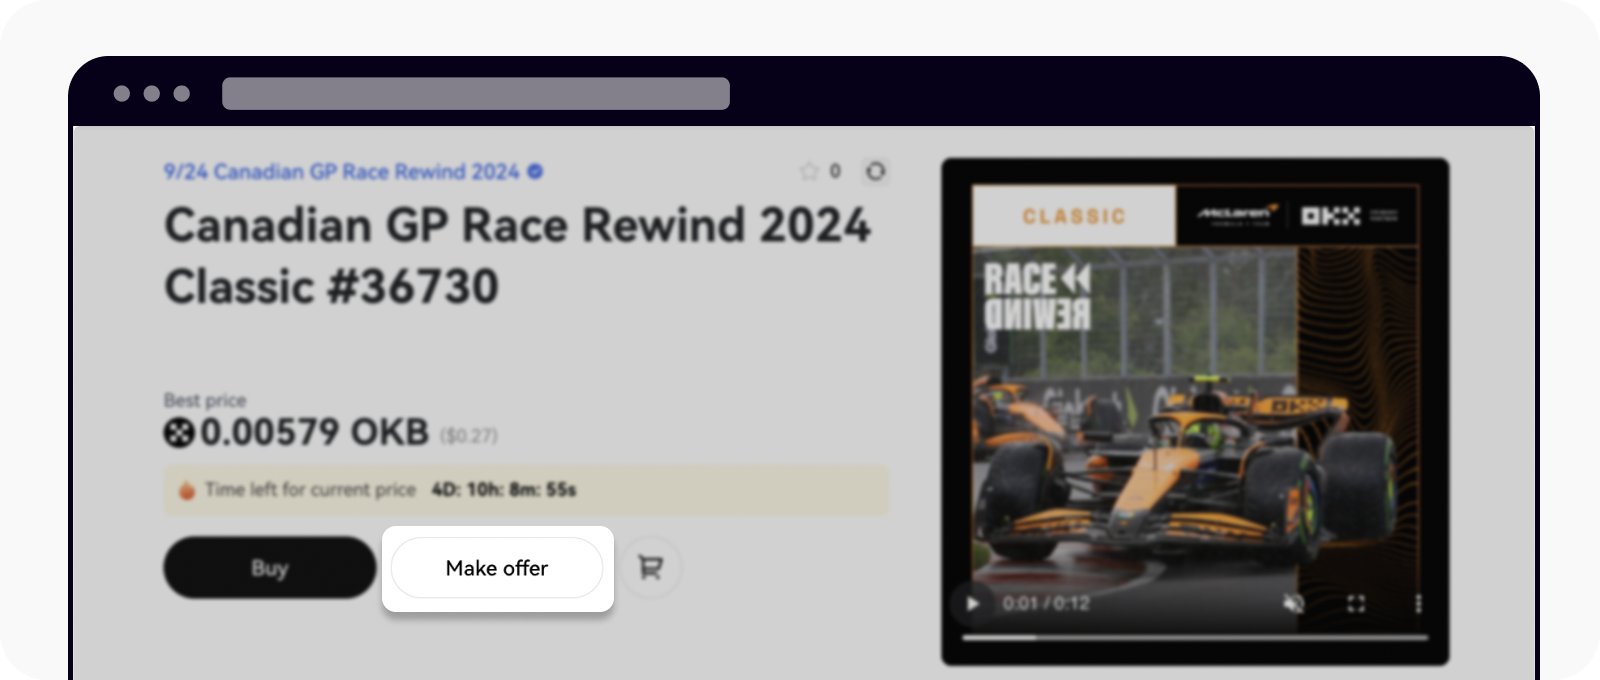Click the blue verified badge beside collection name
The image size is (1600, 680).
pyautogui.click(x=536, y=172)
